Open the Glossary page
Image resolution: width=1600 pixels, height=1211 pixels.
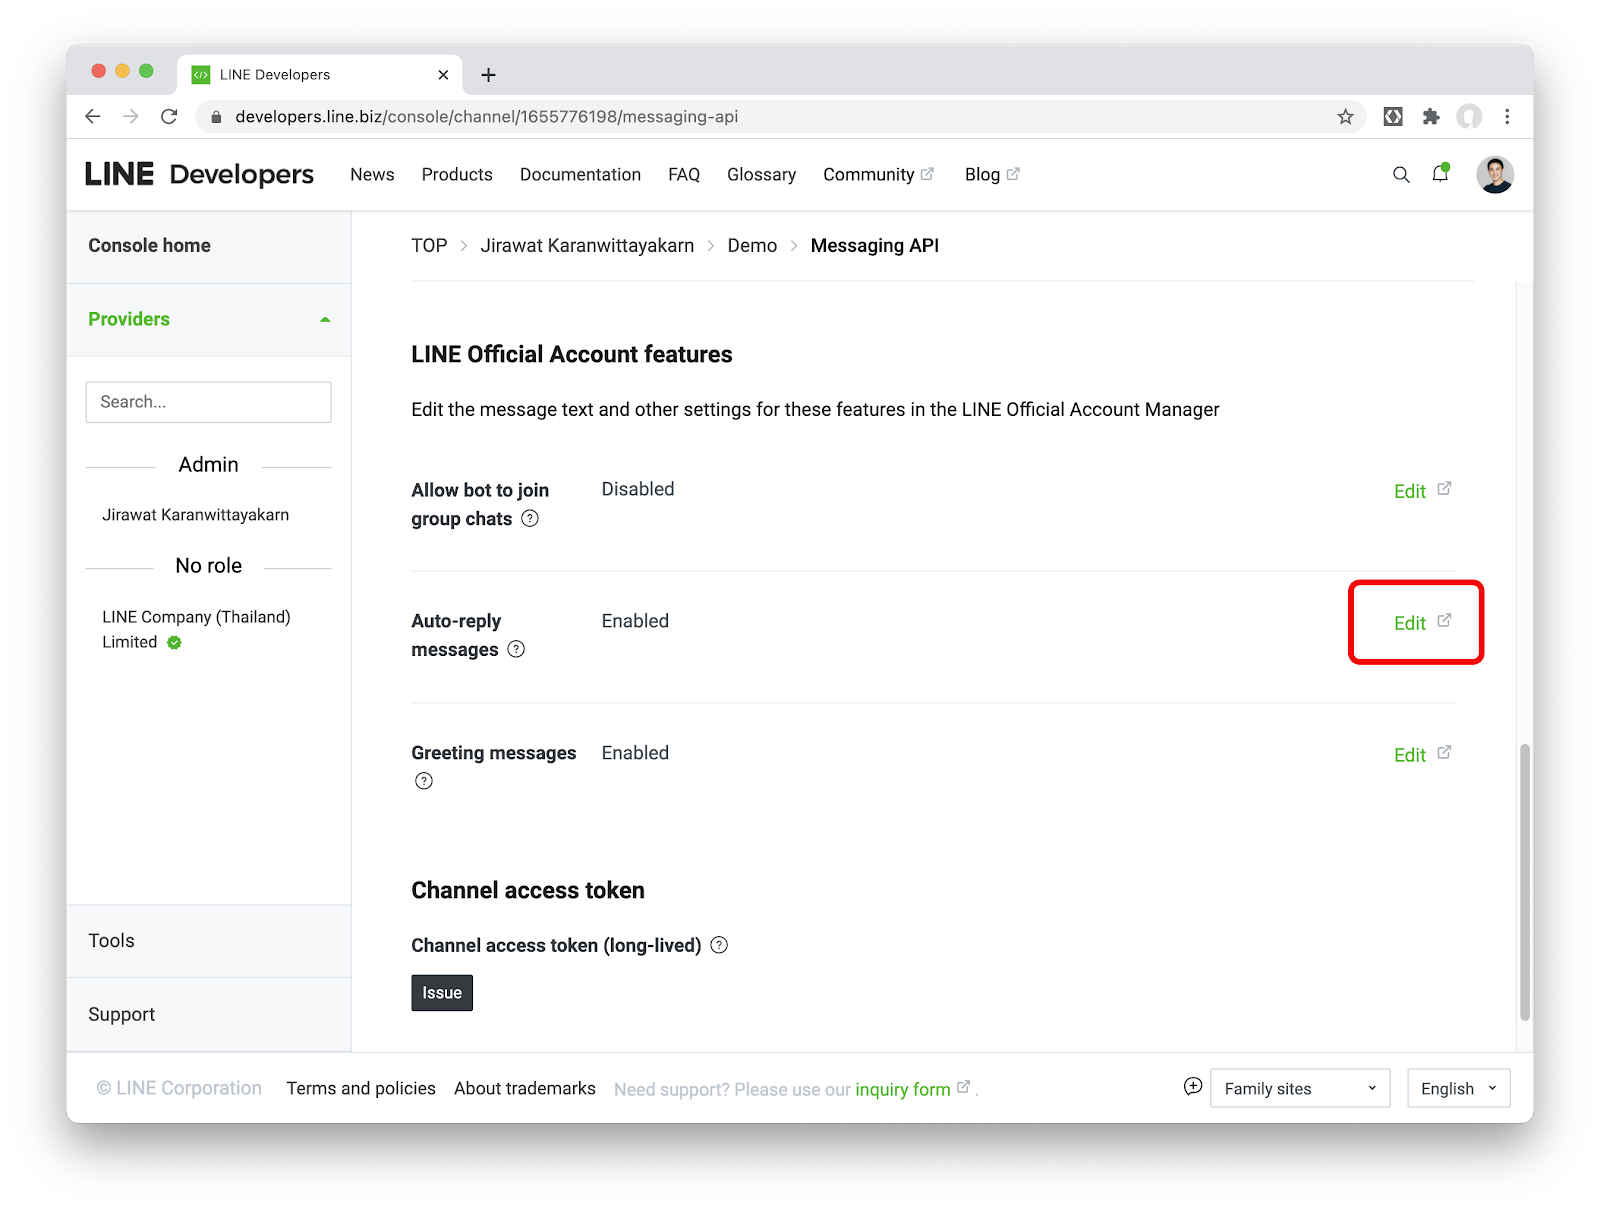click(x=761, y=175)
